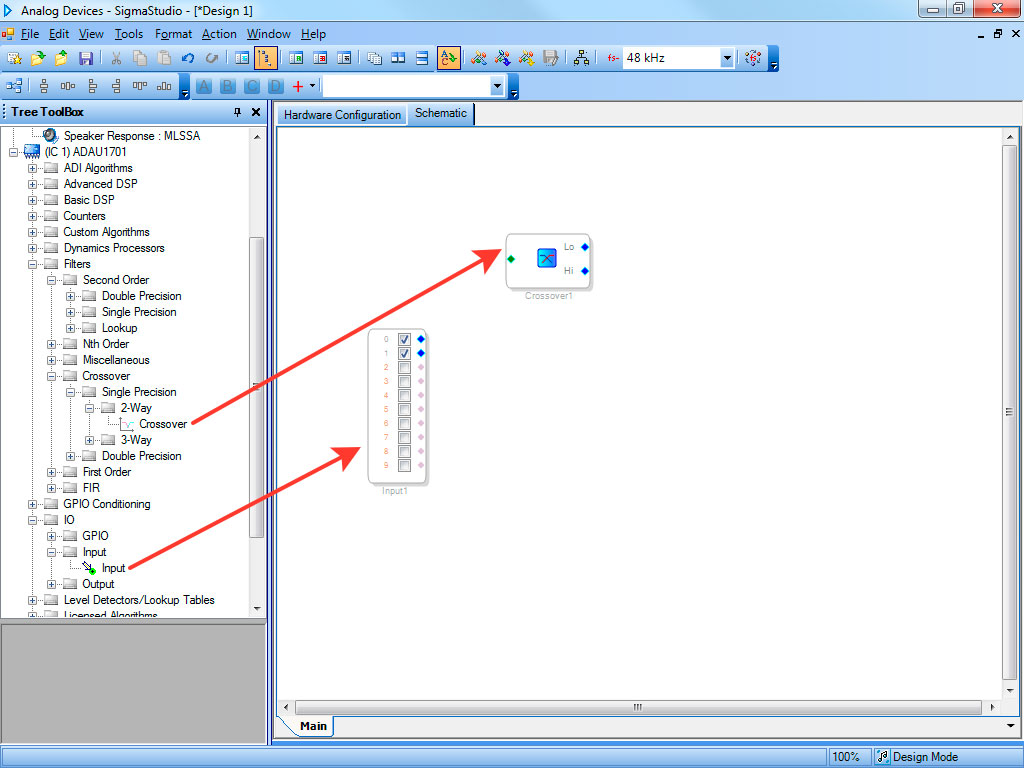Enable input channel 9 checkbox
The width and height of the screenshot is (1024, 768).
[x=404, y=466]
